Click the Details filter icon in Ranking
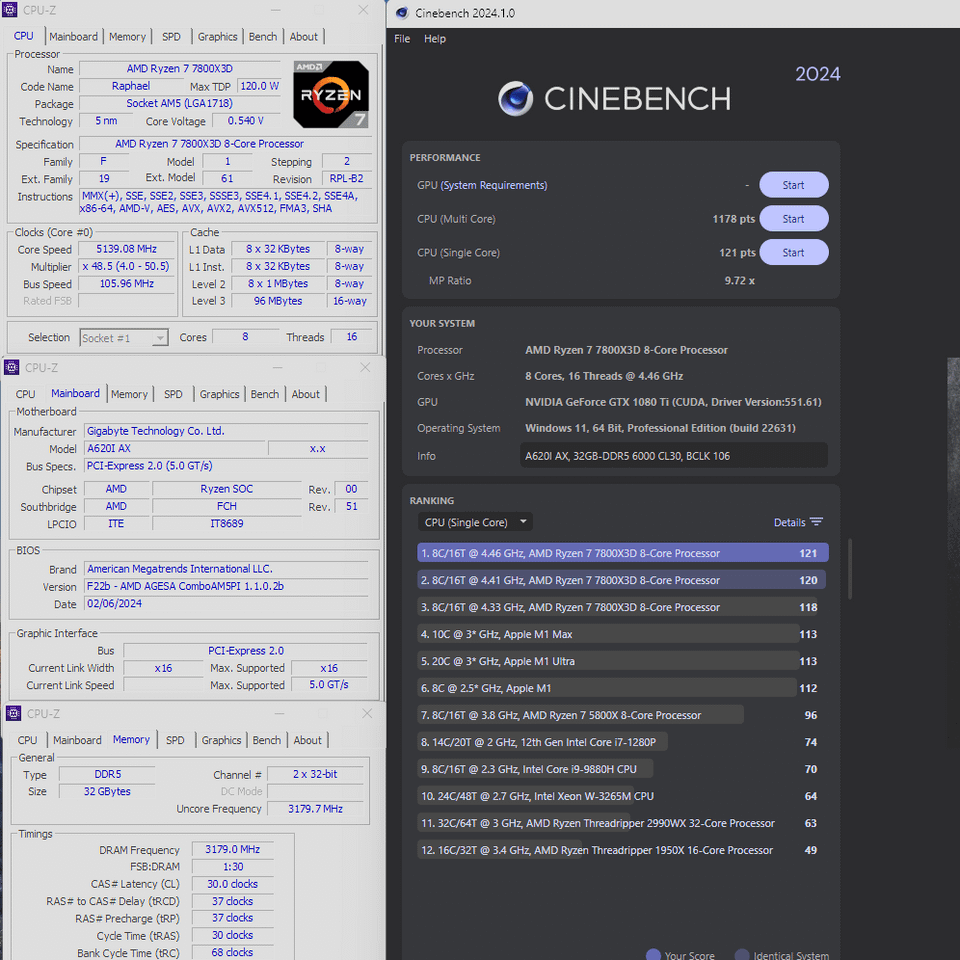 (816, 522)
